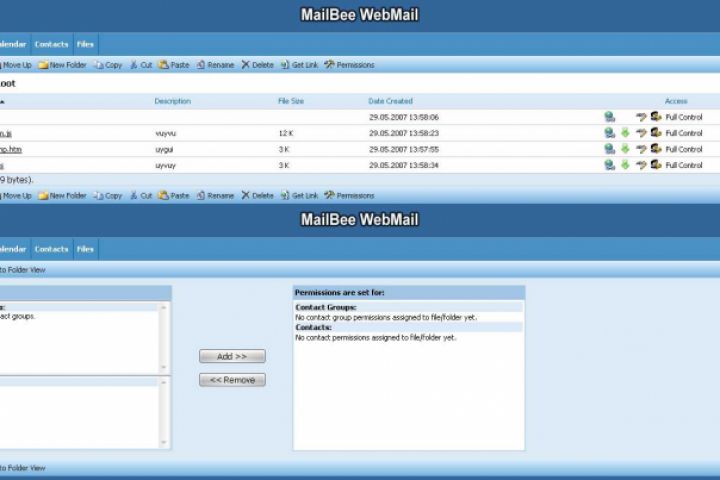Screen dimensions: 720x480
Task: Open the Files tab above the file list
Action: pyautogui.click(x=85, y=45)
